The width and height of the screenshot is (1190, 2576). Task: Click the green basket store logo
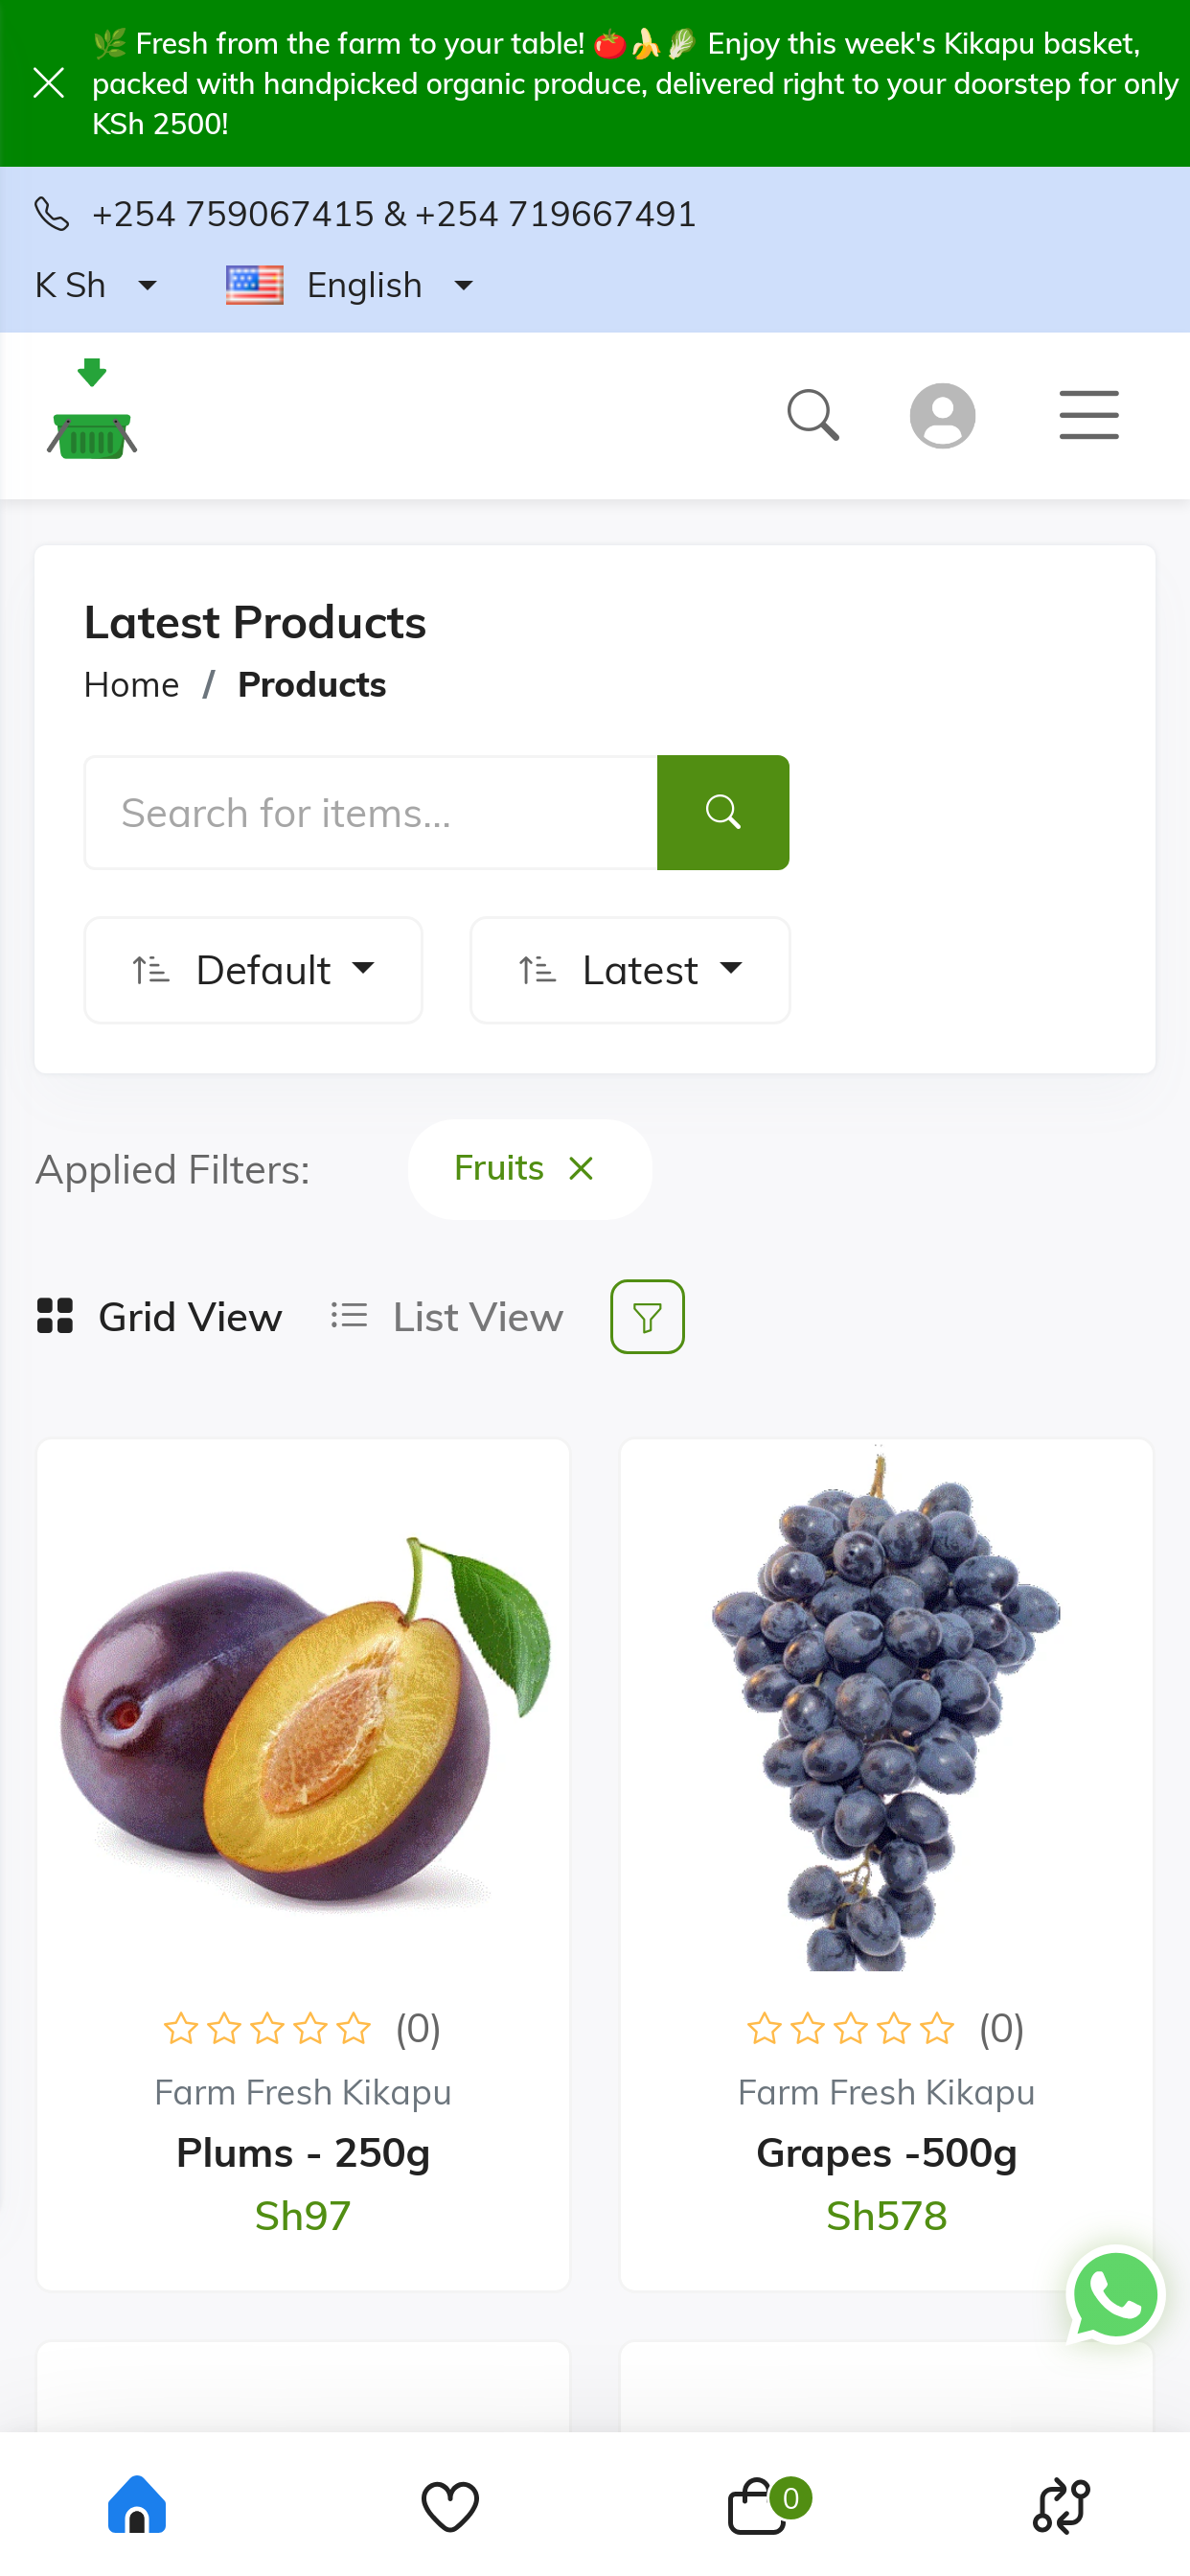(92, 411)
